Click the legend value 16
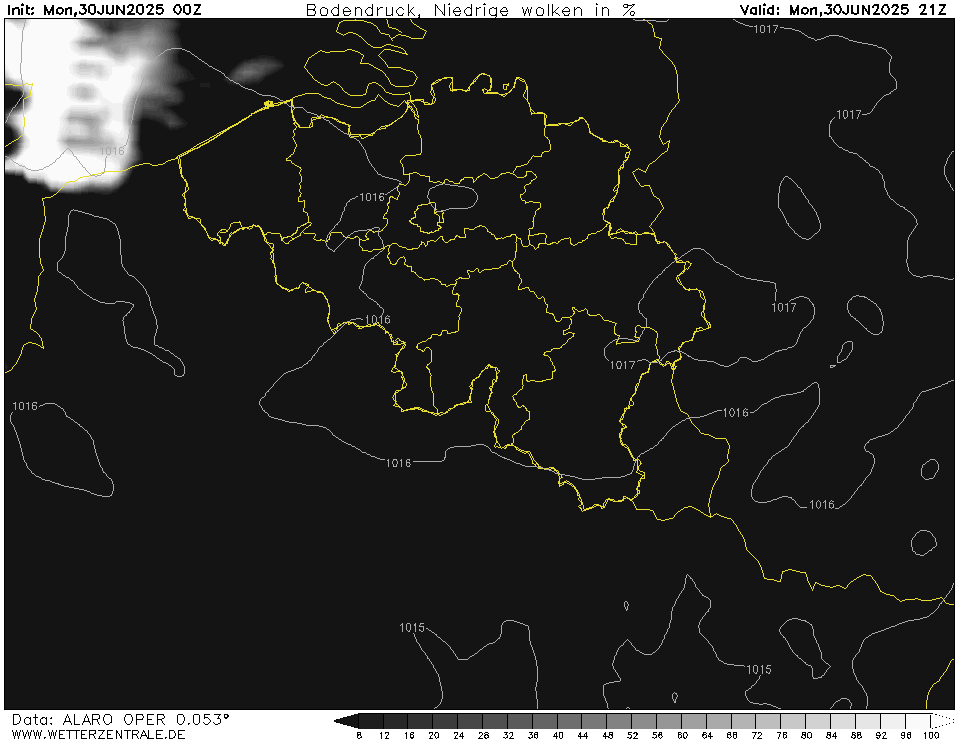 (x=409, y=735)
